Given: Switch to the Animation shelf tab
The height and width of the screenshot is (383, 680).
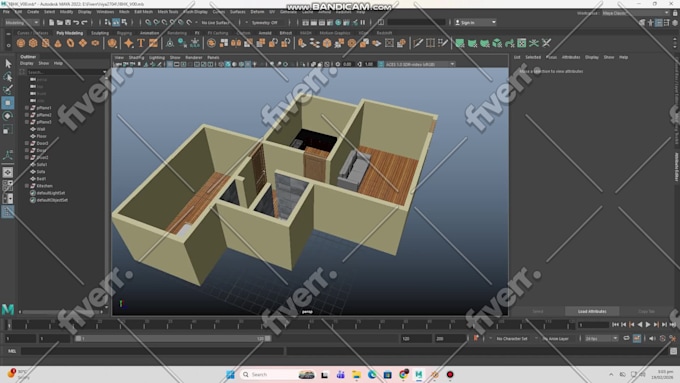Looking at the screenshot, I should [x=149, y=33].
